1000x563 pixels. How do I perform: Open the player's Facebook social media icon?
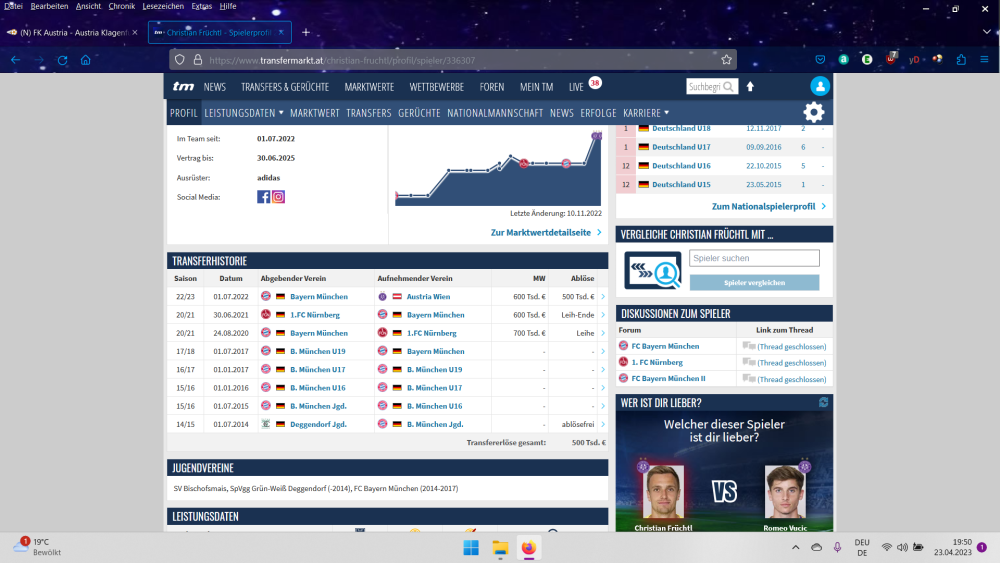click(x=264, y=197)
